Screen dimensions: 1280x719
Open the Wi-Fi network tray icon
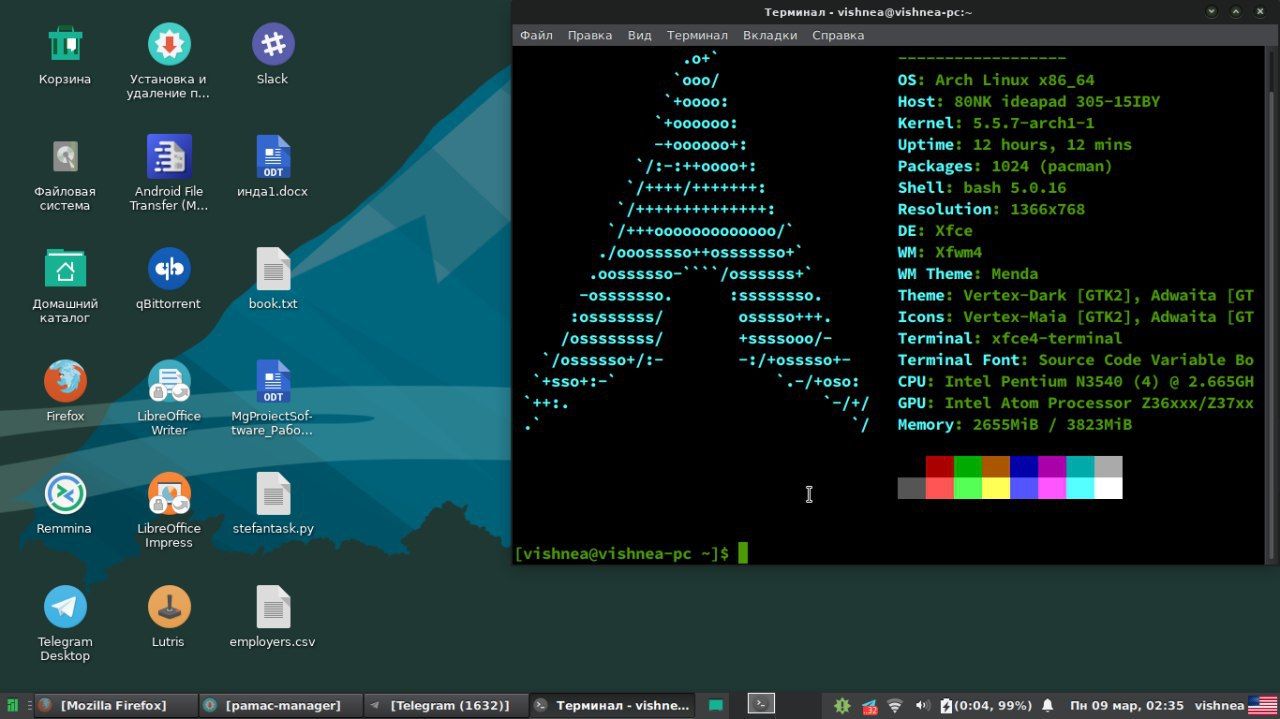pos(895,706)
